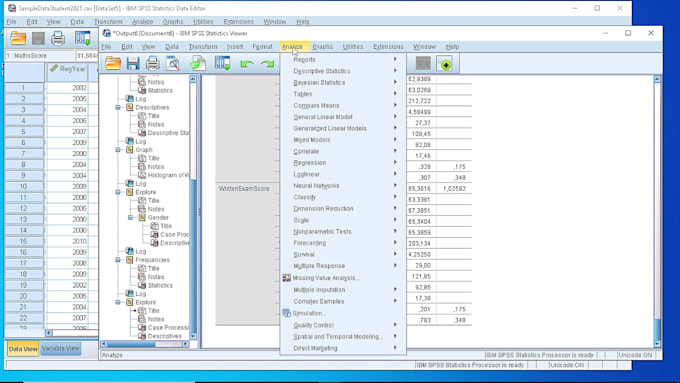Open Format menu in Viewer
This screenshot has height=383, width=680.
[x=262, y=46]
